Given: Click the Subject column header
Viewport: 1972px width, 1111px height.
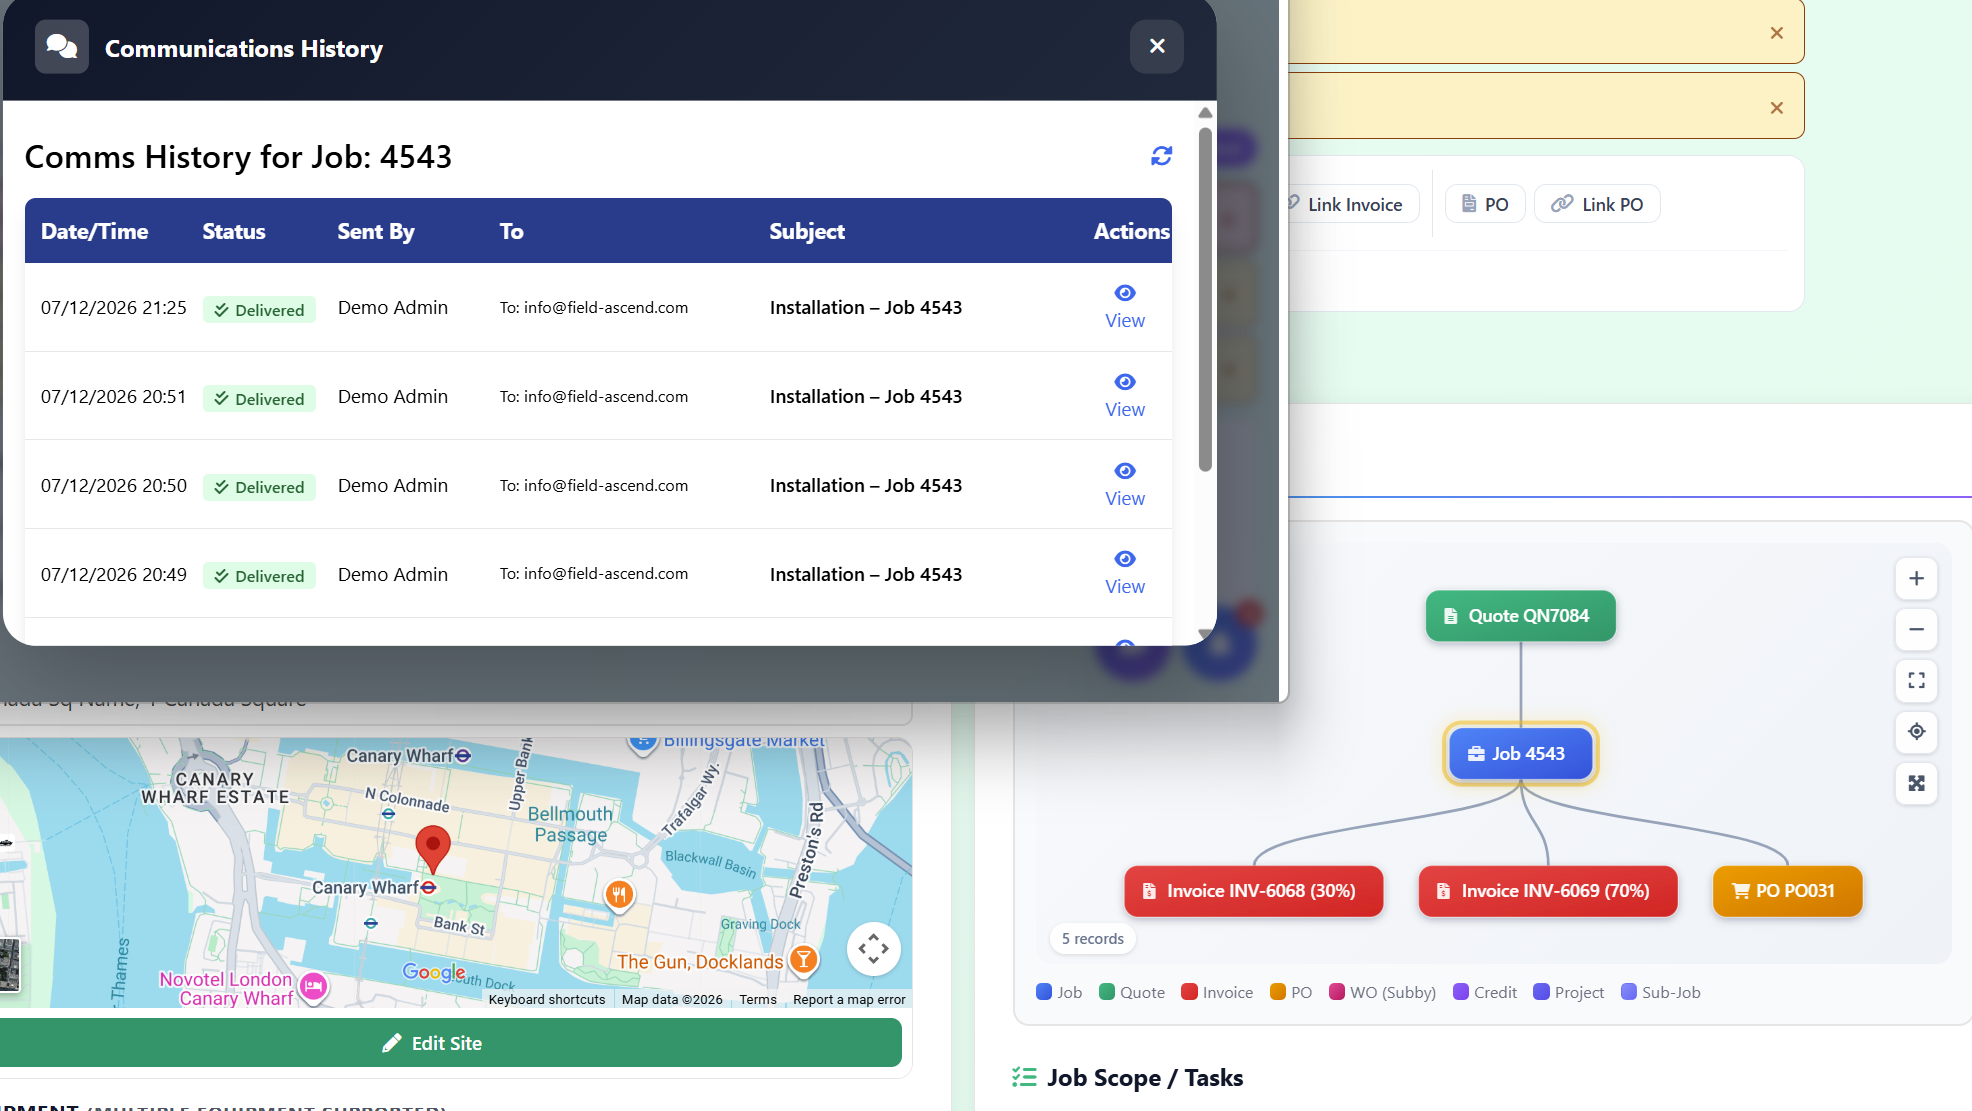Looking at the screenshot, I should click(x=807, y=231).
